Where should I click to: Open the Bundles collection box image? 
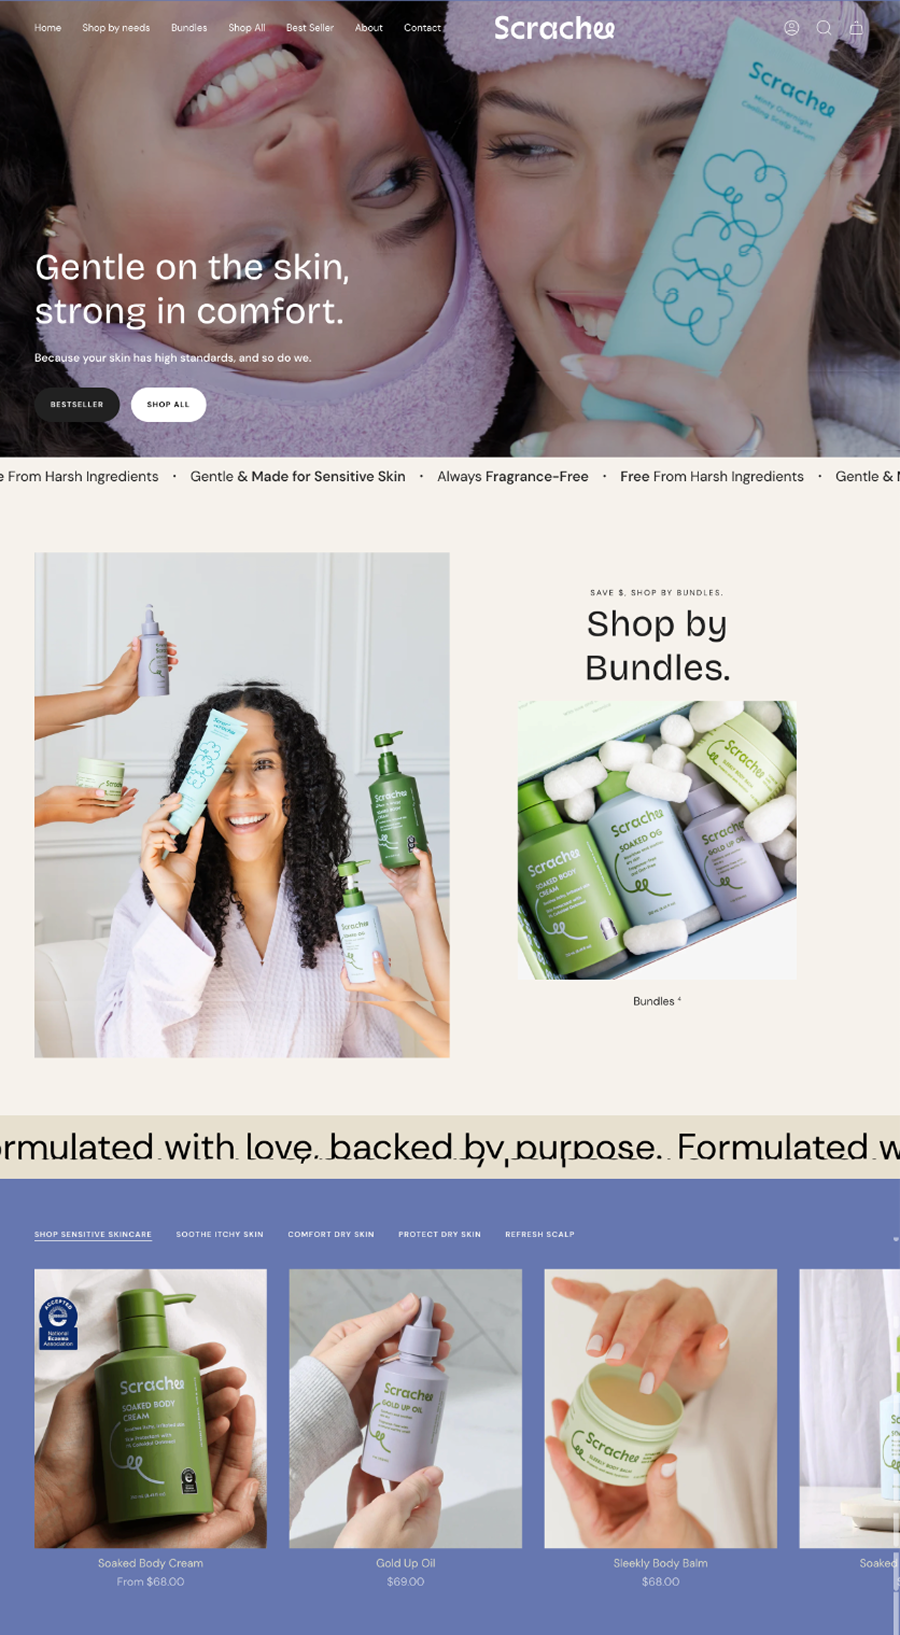tap(657, 840)
